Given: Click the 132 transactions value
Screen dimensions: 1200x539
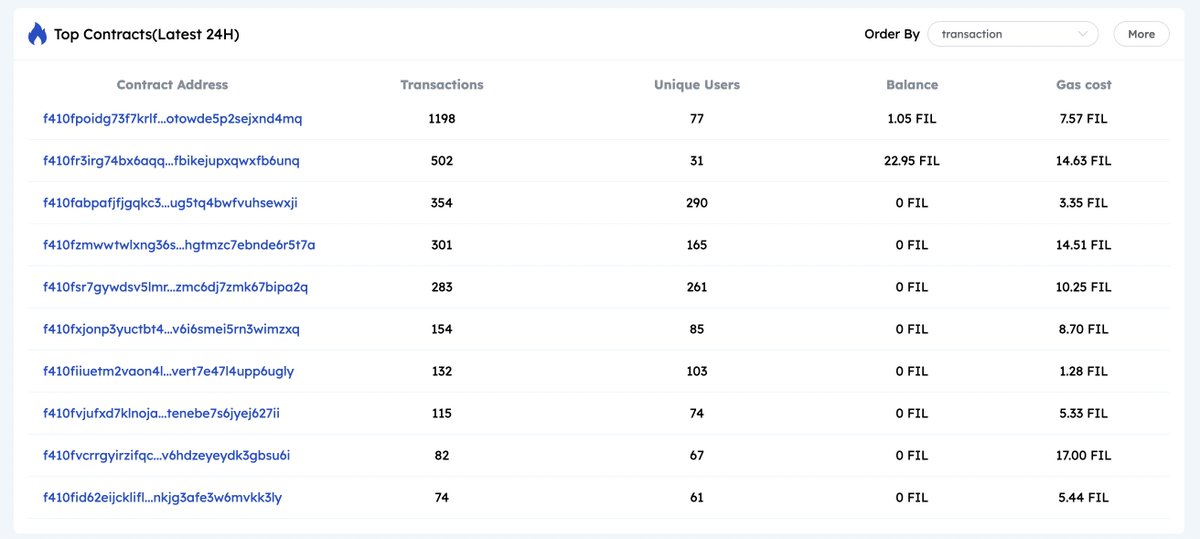Looking at the screenshot, I should 441,371.
